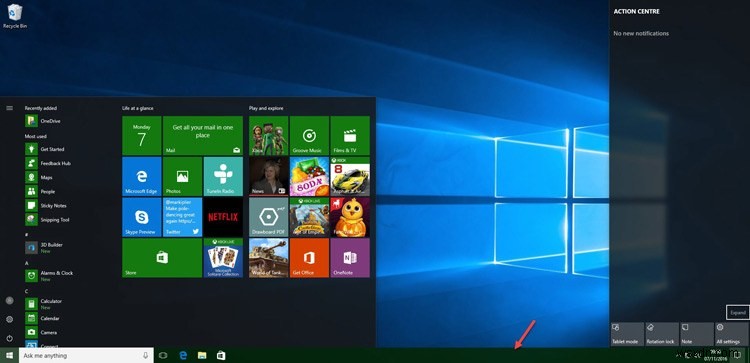Image resolution: width=750 pixels, height=363 pixels.
Task: Open Store from the taskbar
Action: [x=221, y=355]
